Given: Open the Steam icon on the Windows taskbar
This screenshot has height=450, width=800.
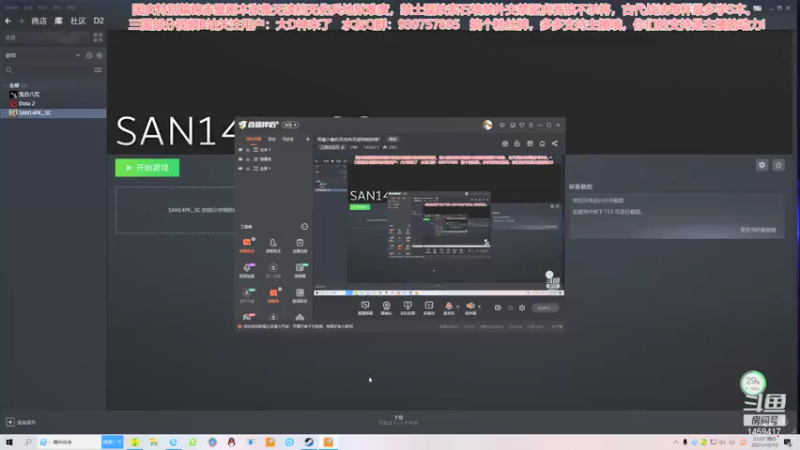Looking at the screenshot, I should pos(309,442).
